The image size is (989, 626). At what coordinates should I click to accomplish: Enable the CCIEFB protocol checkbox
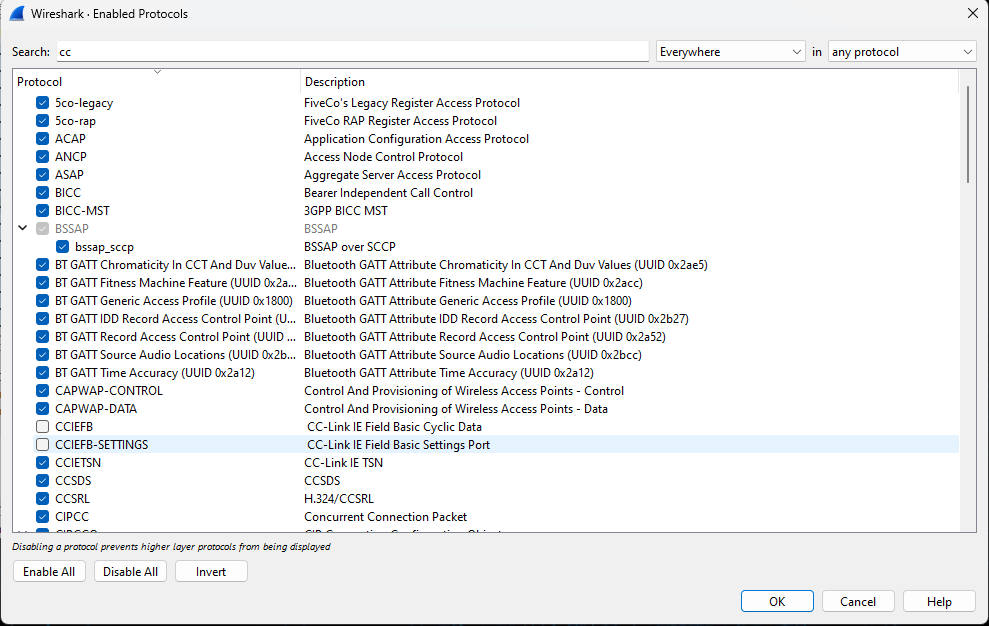(42, 427)
